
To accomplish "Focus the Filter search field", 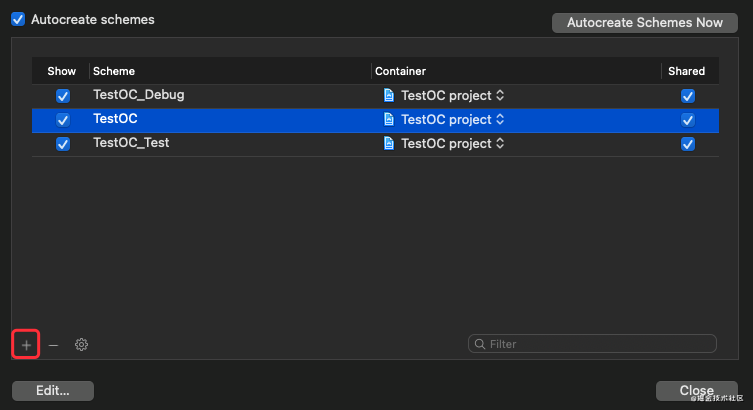I will click(x=592, y=344).
